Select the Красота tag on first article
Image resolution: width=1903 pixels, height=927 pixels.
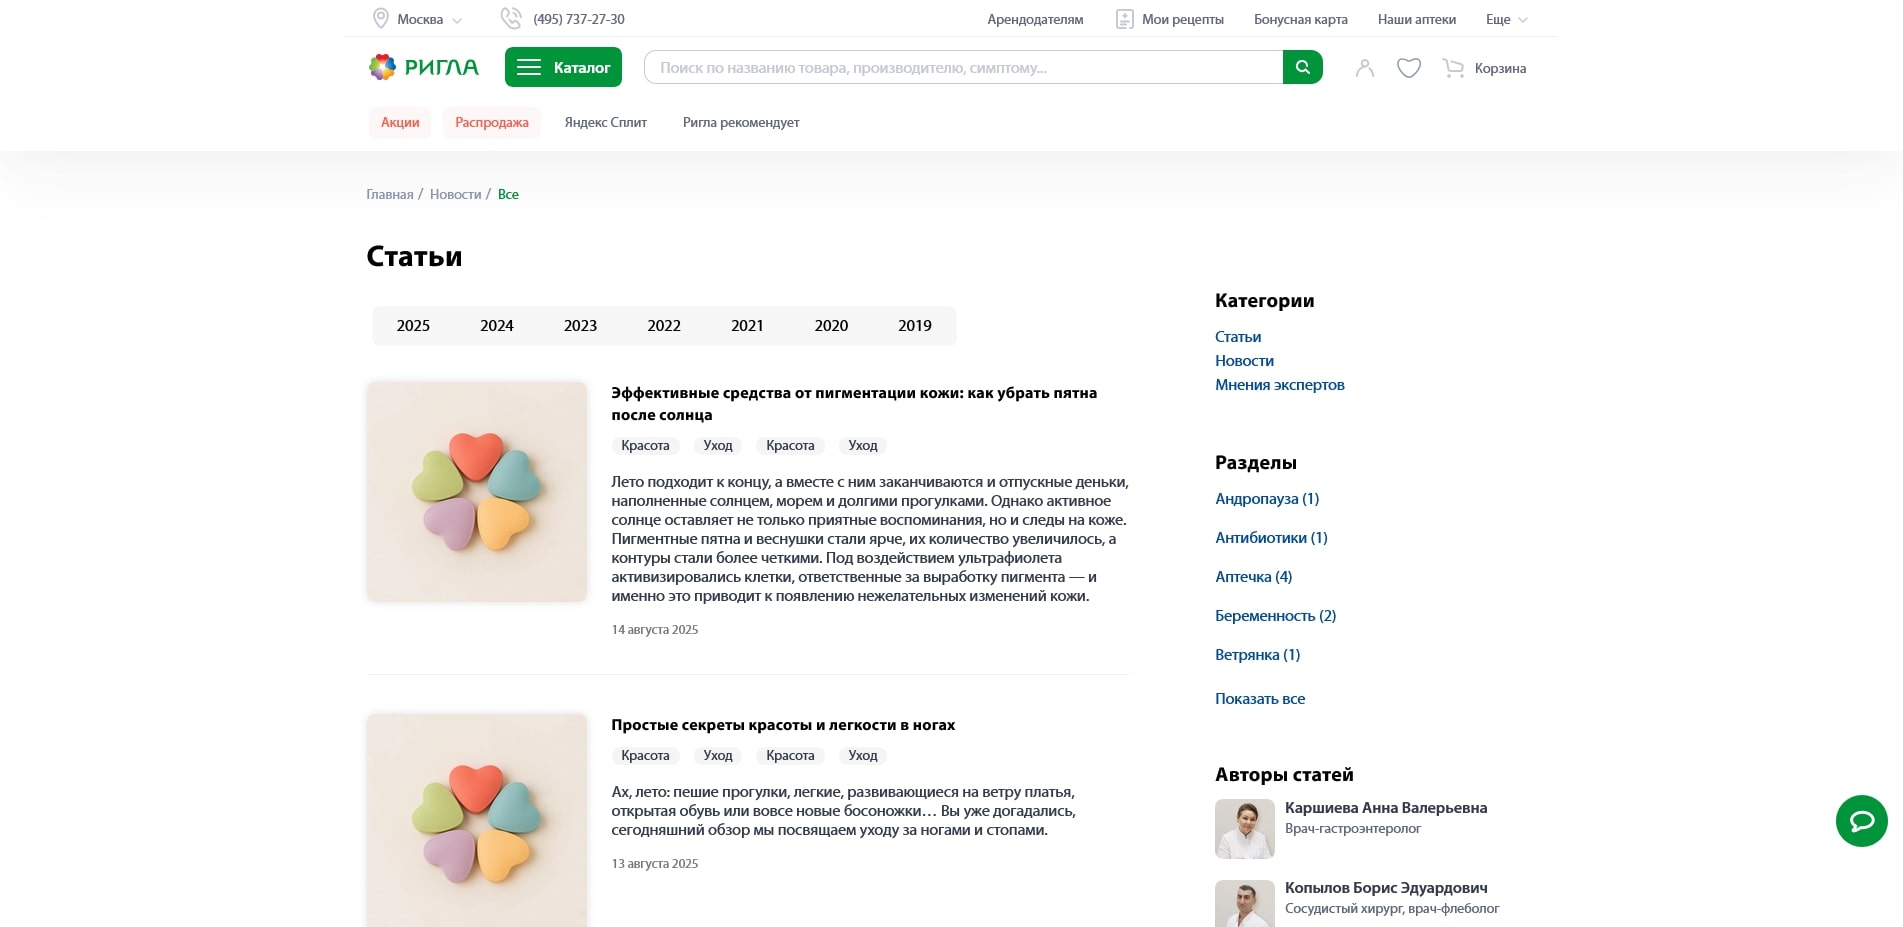pos(645,445)
